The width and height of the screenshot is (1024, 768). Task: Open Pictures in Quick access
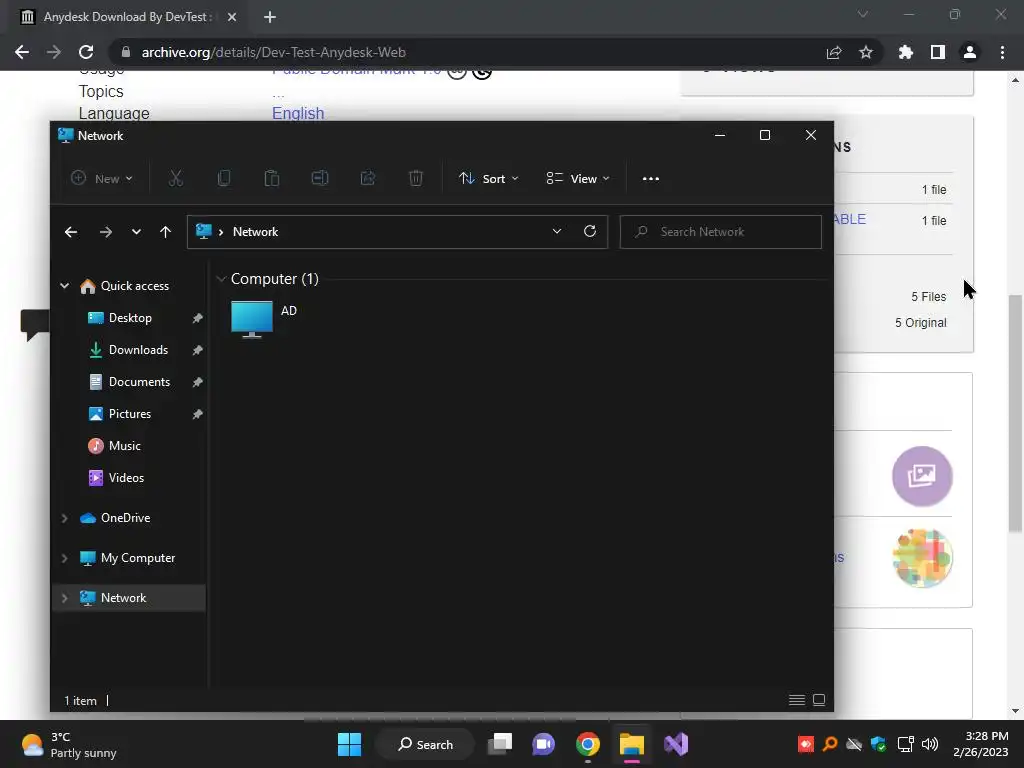coord(129,414)
